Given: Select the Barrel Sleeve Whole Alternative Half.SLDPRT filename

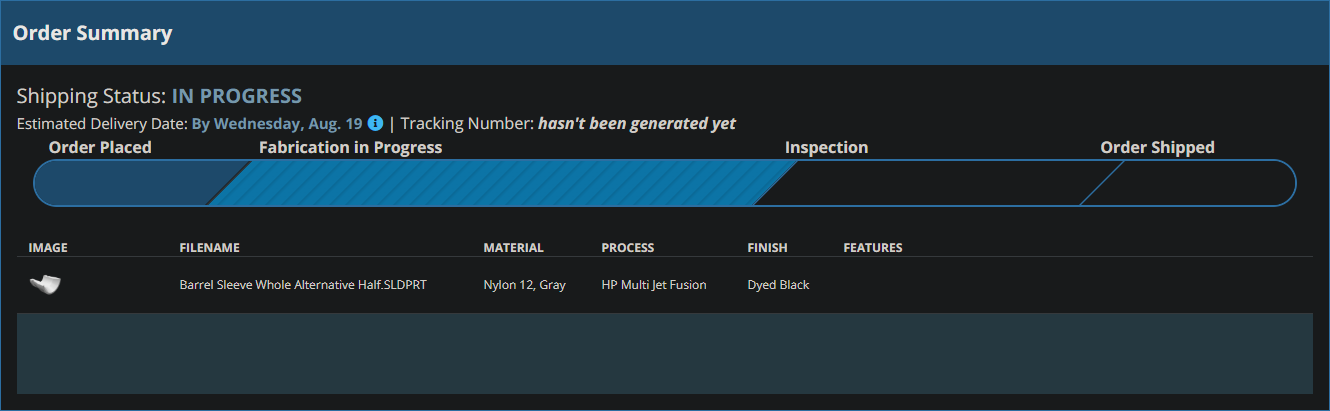Looking at the screenshot, I should coord(303,285).
